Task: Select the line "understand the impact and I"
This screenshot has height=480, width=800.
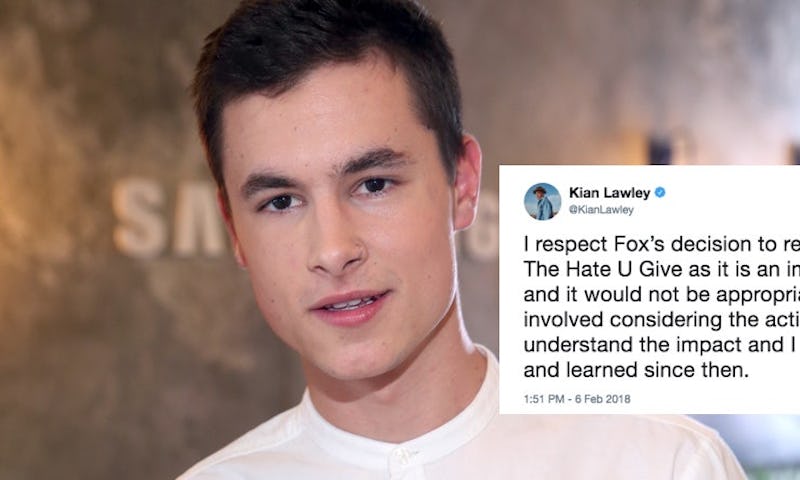Action: pyautogui.click(x=662, y=344)
